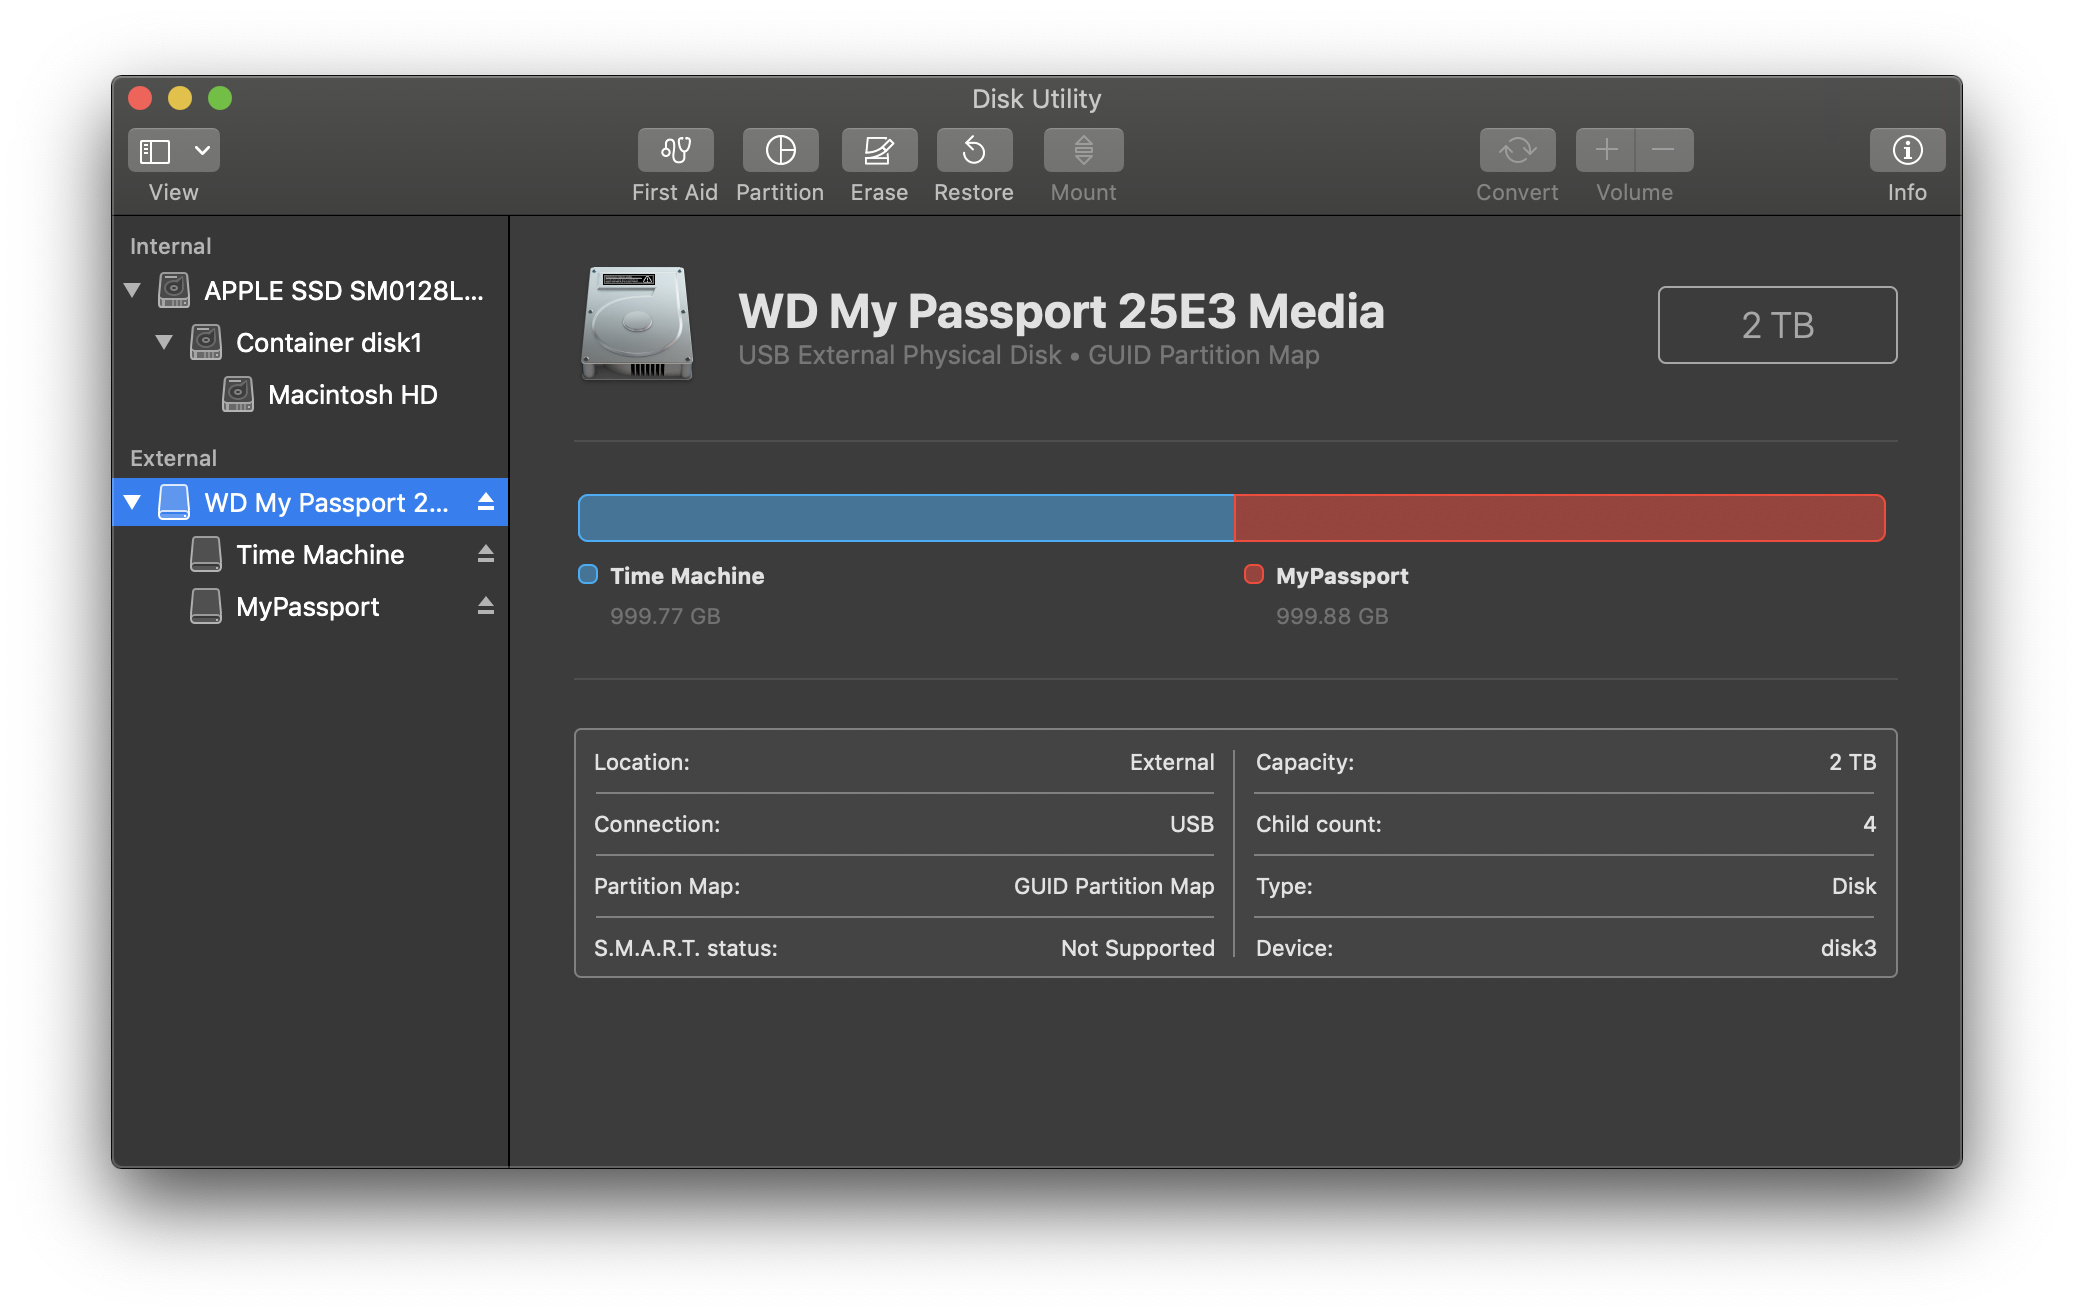The width and height of the screenshot is (2074, 1316).
Task: Click the External section header
Action: pyautogui.click(x=173, y=458)
